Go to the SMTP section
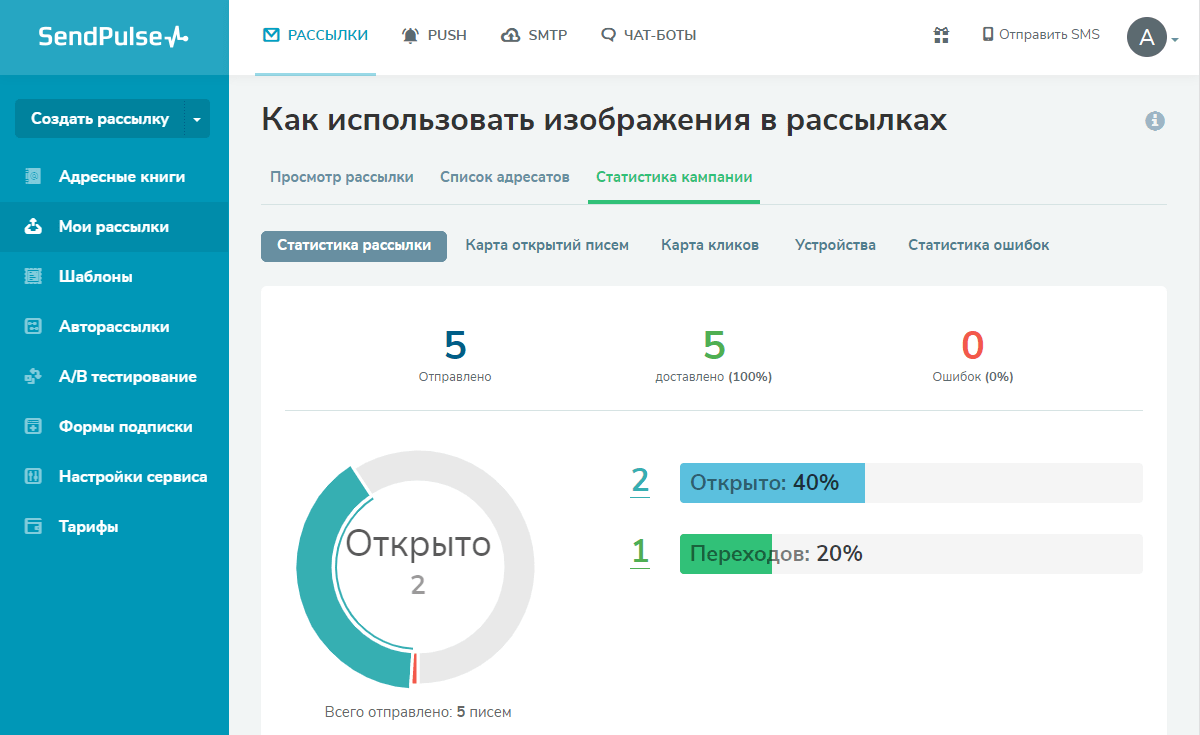The height and width of the screenshot is (735, 1200). (x=534, y=35)
